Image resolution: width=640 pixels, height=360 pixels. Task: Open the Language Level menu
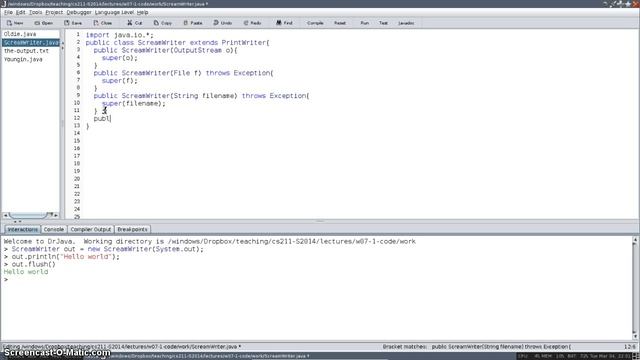[x=114, y=12]
